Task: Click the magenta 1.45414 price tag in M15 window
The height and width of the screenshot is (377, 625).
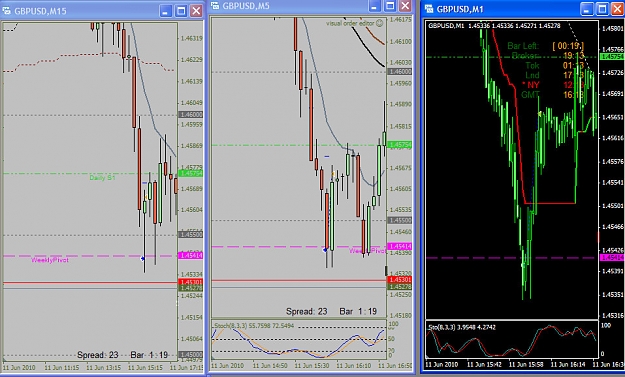Action: (x=191, y=255)
